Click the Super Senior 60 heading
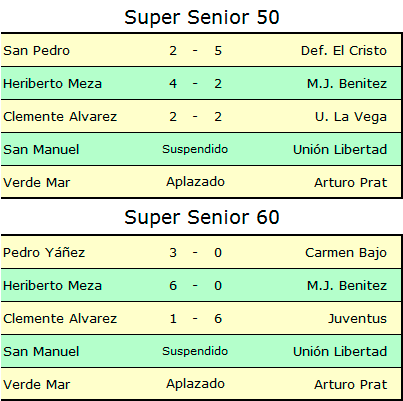 202,218
